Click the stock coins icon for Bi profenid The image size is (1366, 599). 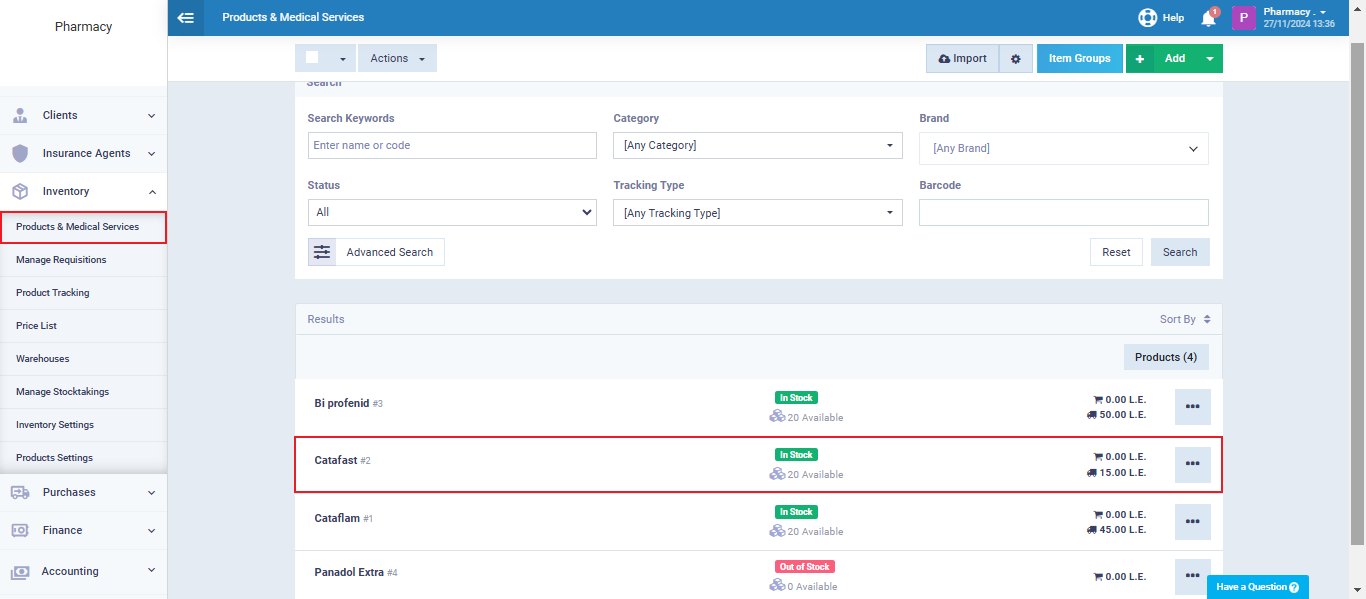pos(777,416)
